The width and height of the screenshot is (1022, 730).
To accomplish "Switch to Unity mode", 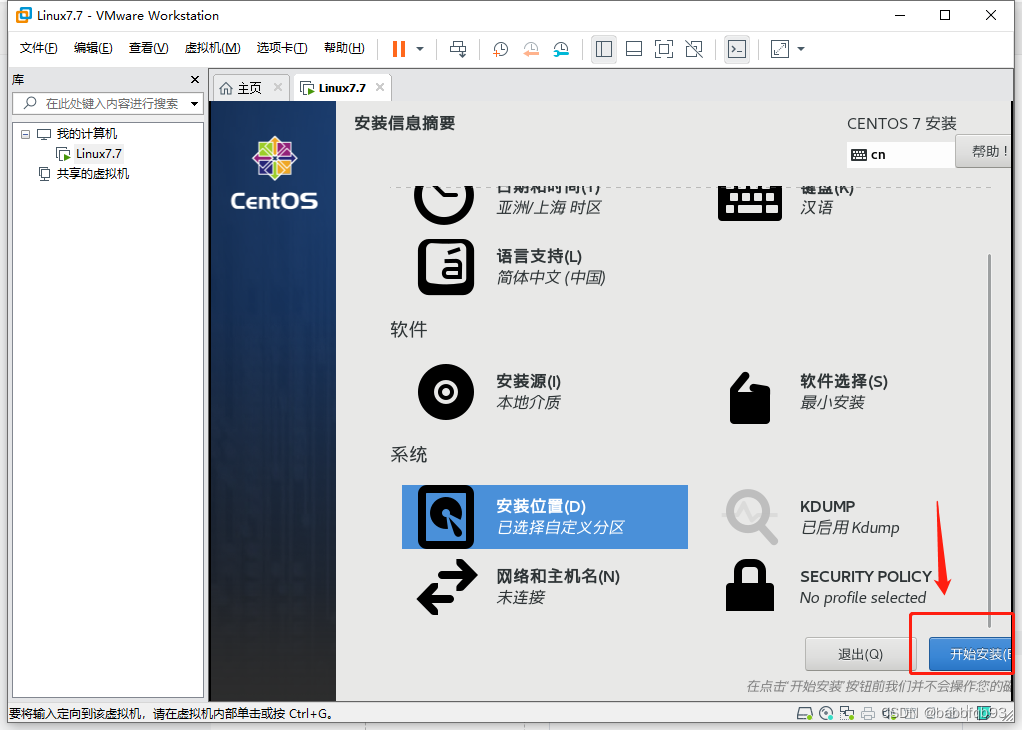I will [x=694, y=49].
